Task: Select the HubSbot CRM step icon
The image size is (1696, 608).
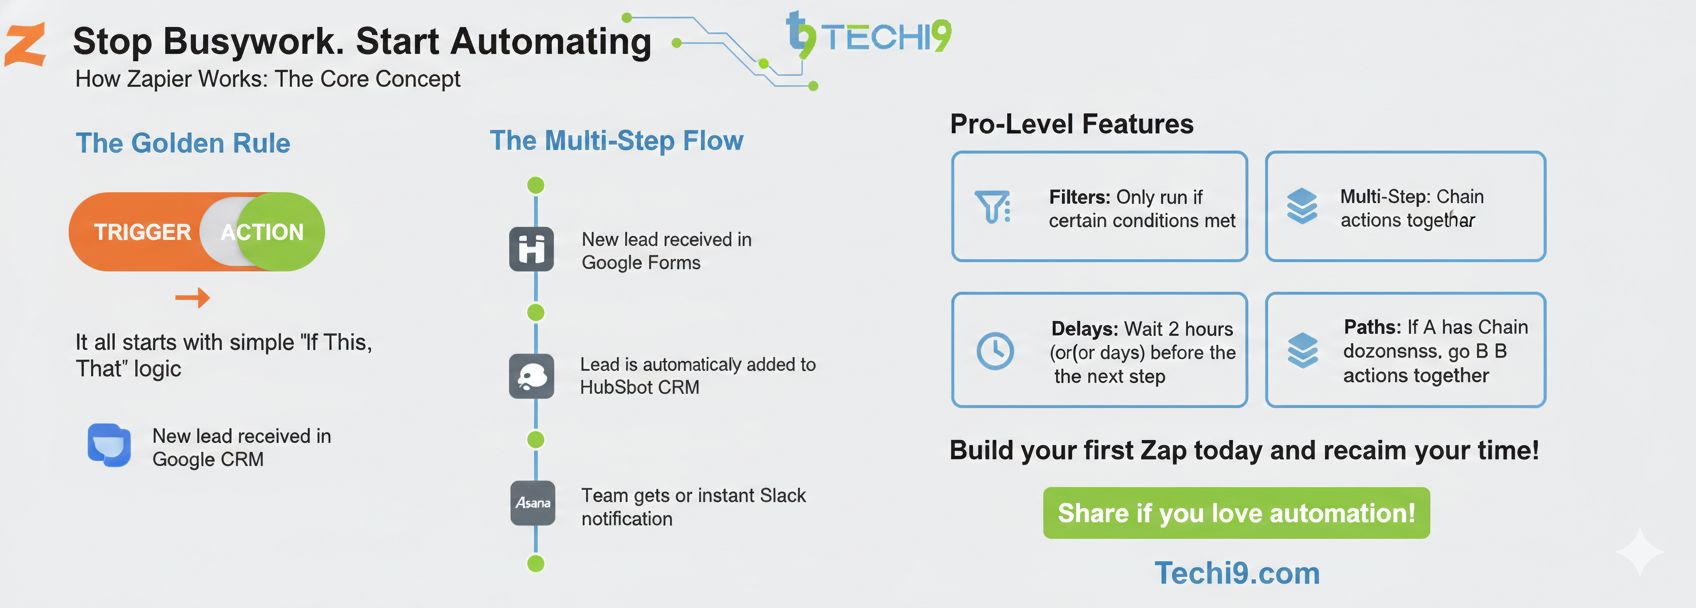Action: pyautogui.click(x=531, y=376)
